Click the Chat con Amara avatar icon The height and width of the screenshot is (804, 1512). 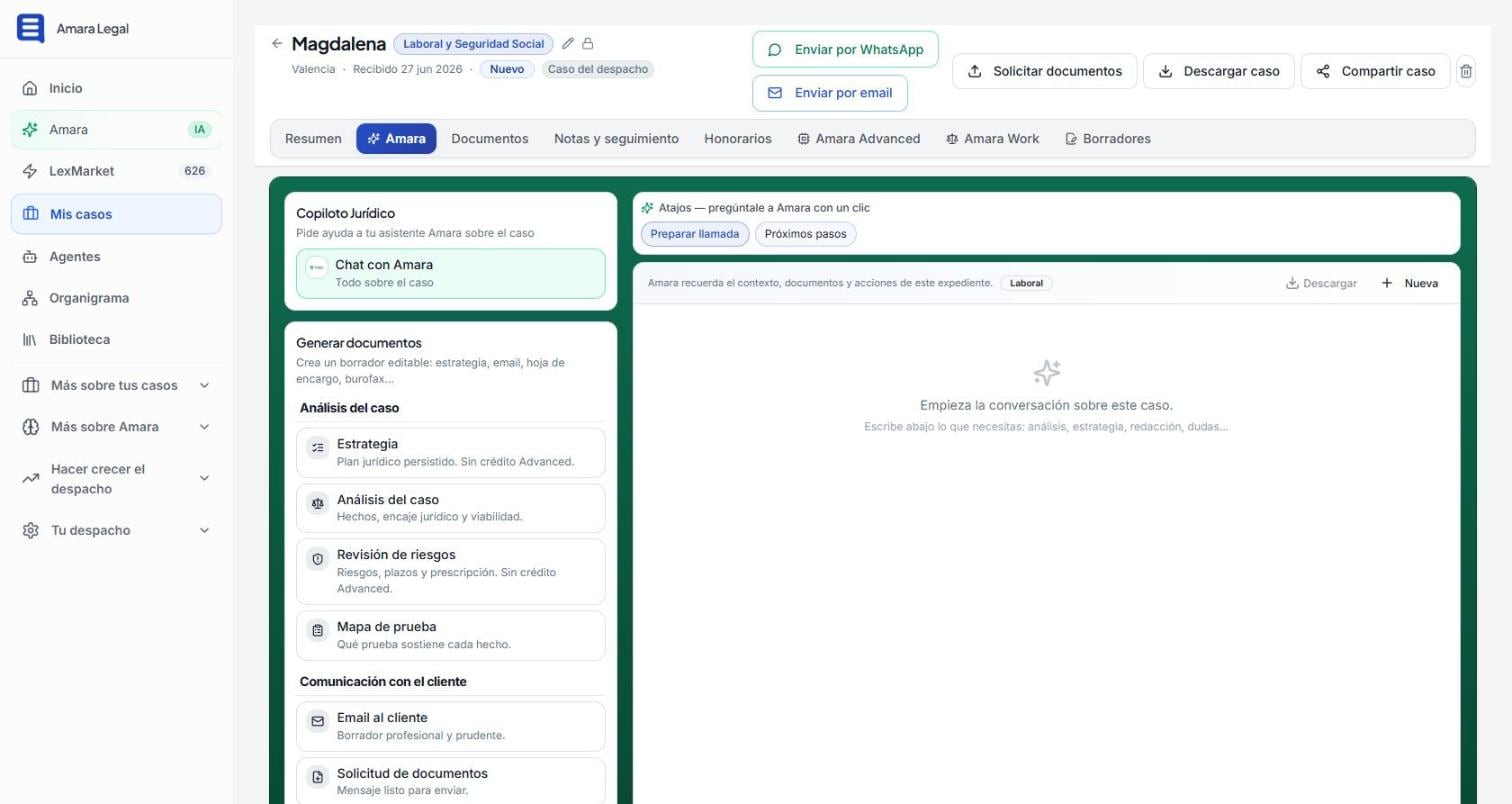point(316,268)
